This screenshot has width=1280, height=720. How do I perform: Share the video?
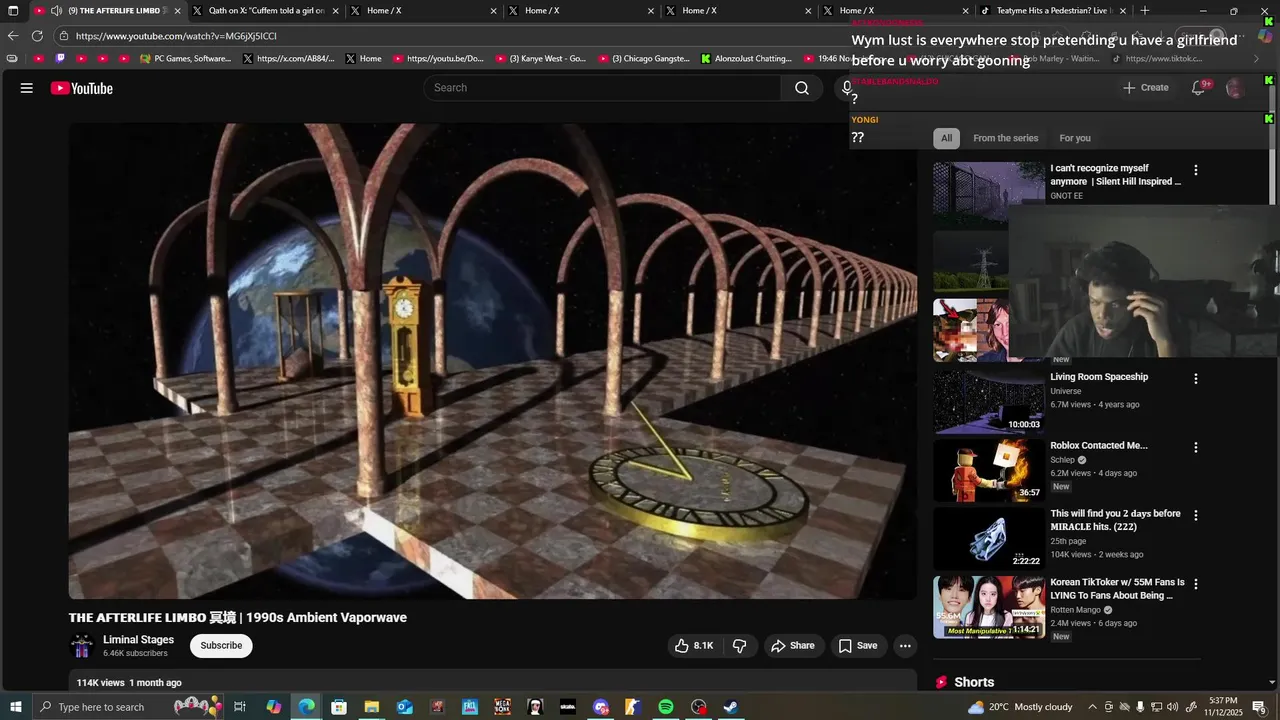pos(792,646)
